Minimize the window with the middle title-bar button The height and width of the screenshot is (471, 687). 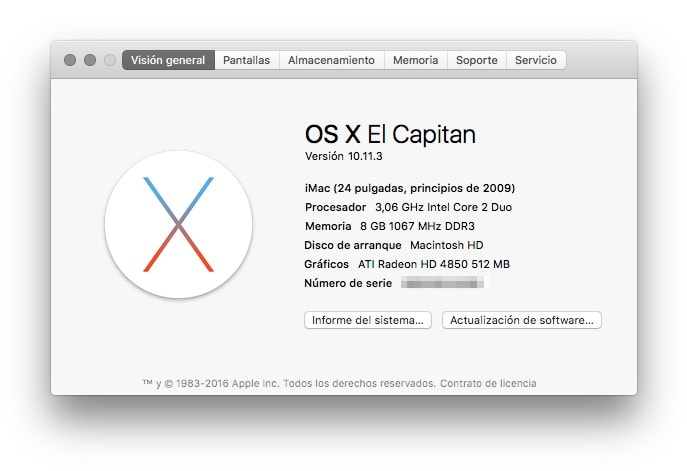90,60
